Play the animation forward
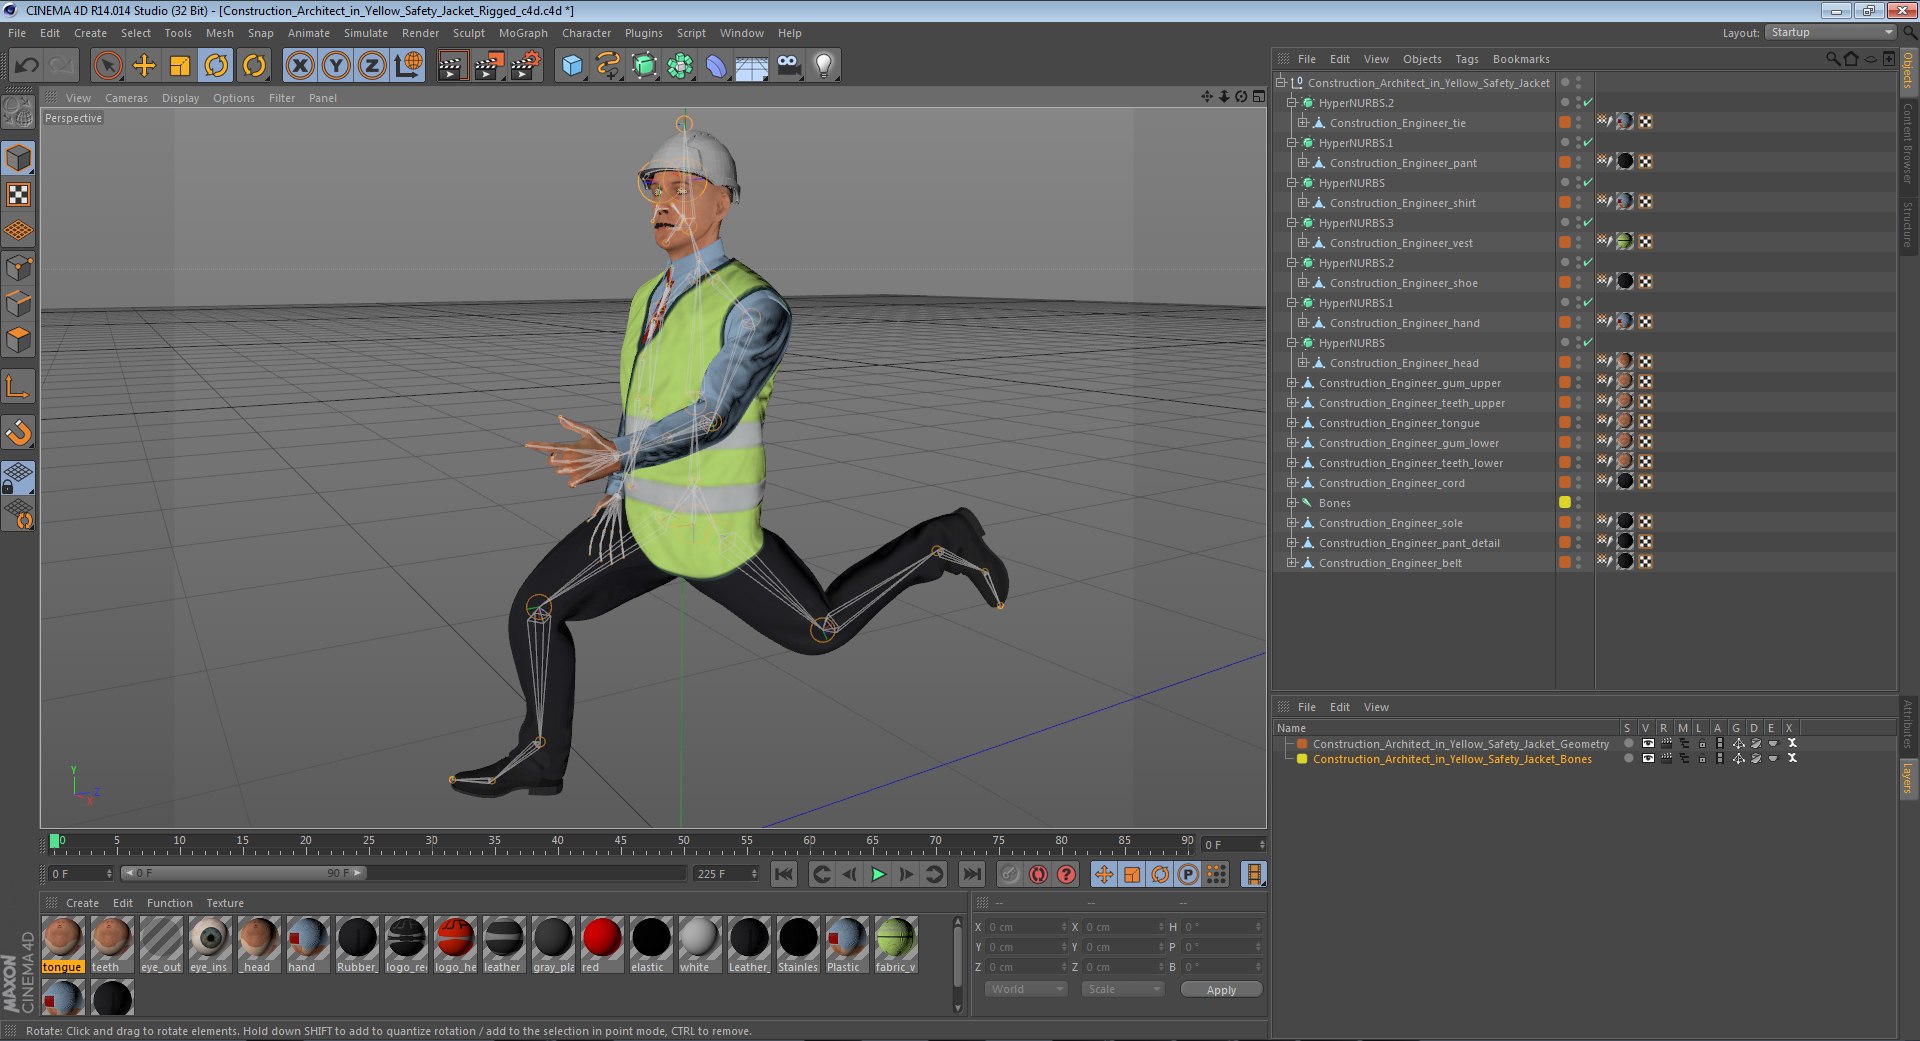The image size is (1920, 1041). coord(877,874)
